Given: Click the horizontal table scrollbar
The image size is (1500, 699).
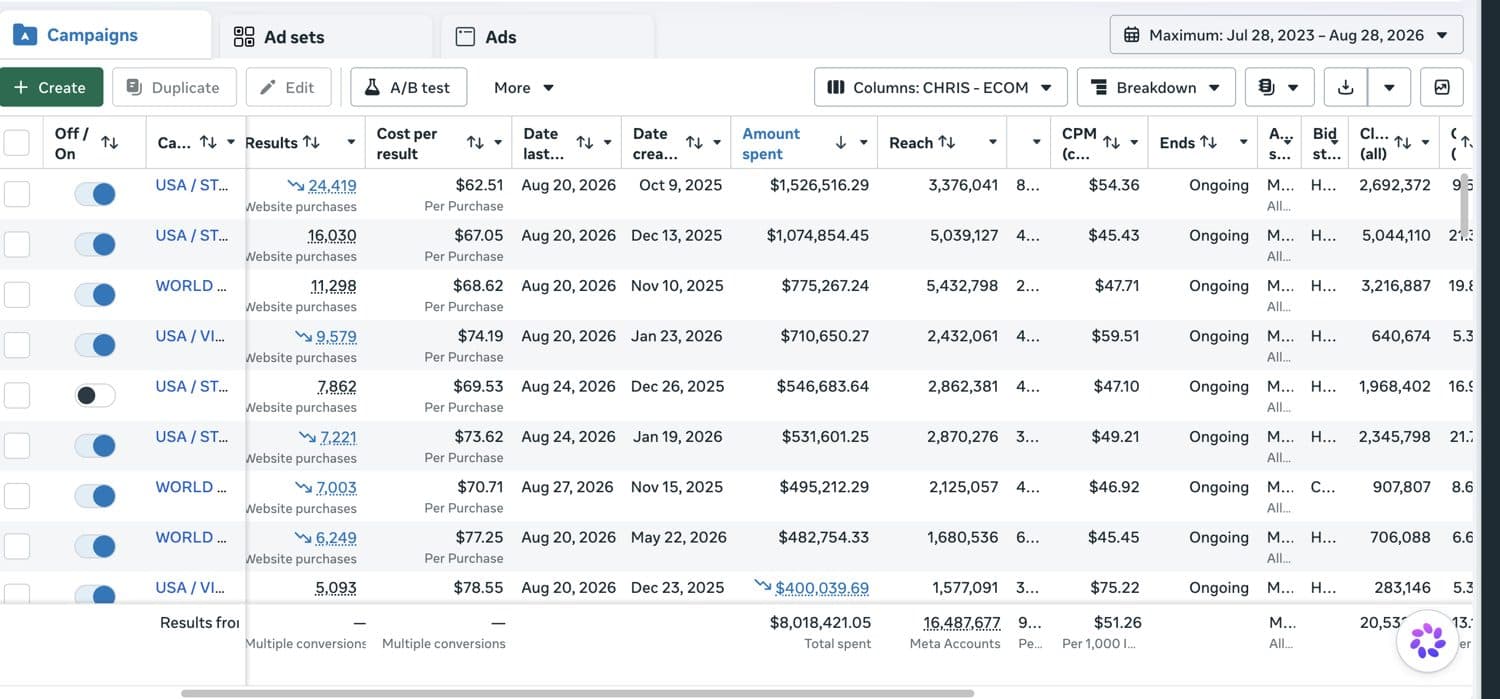Looking at the screenshot, I should coord(577,693).
